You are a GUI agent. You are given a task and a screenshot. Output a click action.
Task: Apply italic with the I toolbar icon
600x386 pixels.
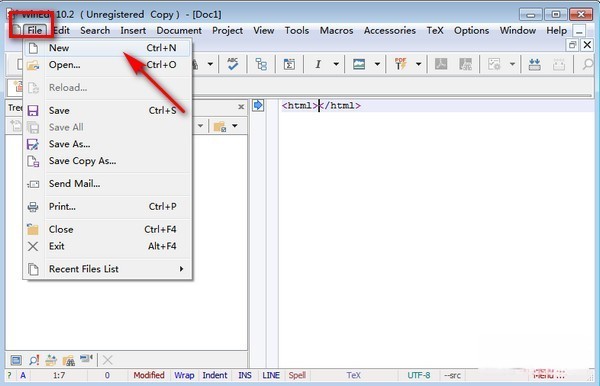click(x=318, y=64)
